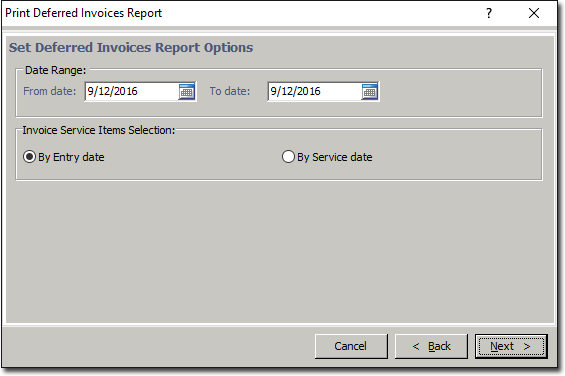Click the From date label text
Viewport: 565px width, 376px height.
(50, 91)
